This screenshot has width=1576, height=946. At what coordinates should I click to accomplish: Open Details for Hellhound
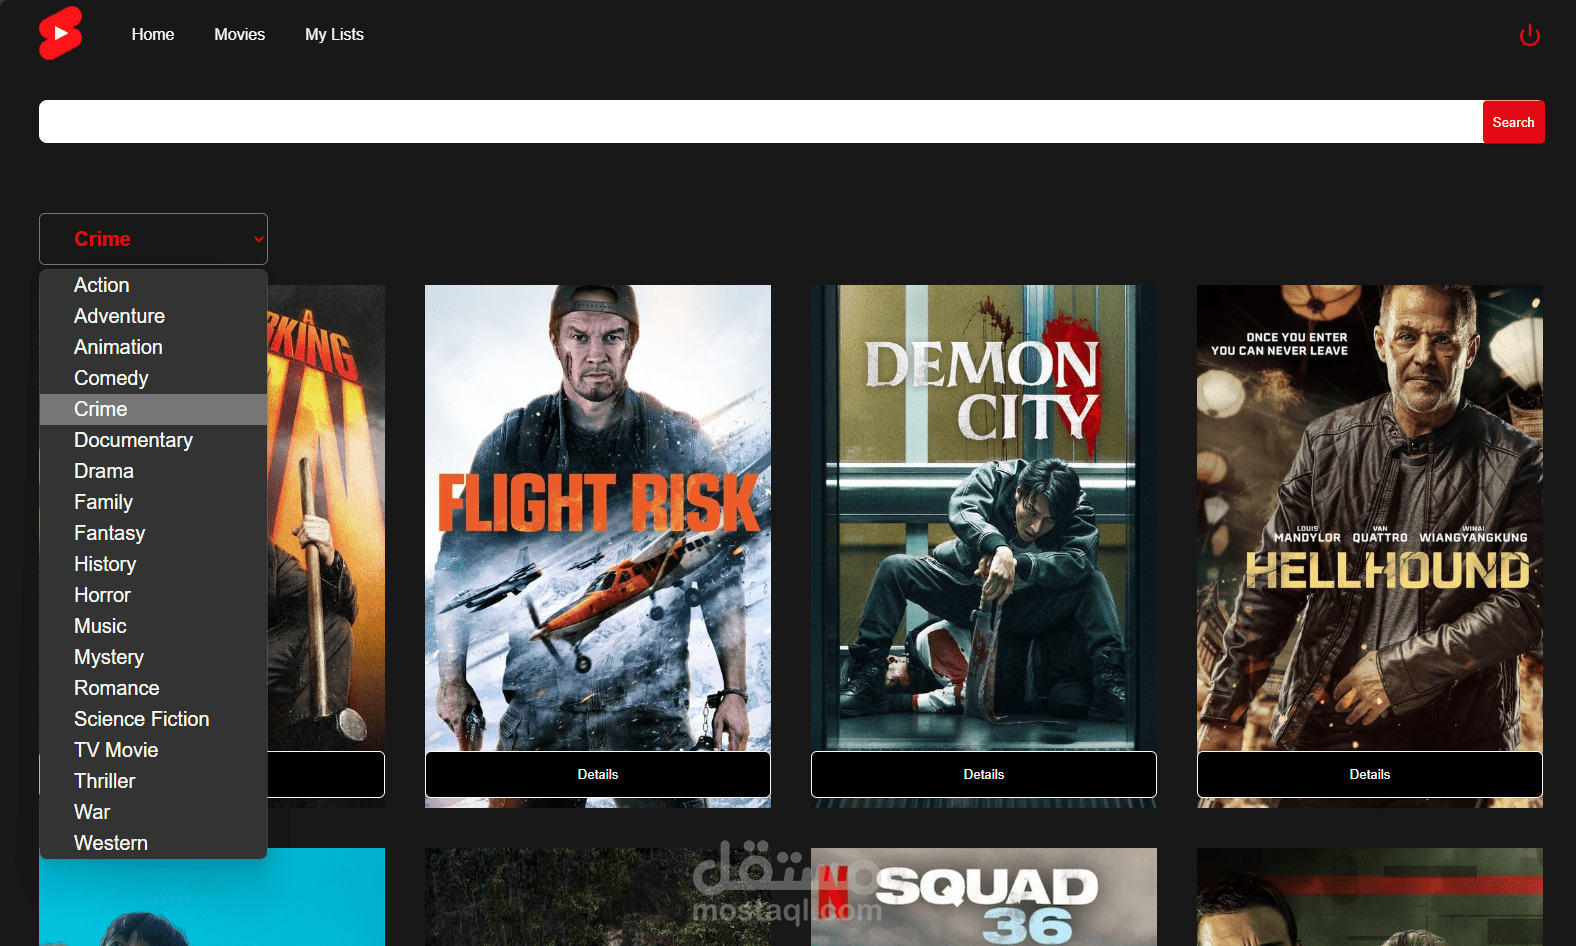(x=1370, y=774)
